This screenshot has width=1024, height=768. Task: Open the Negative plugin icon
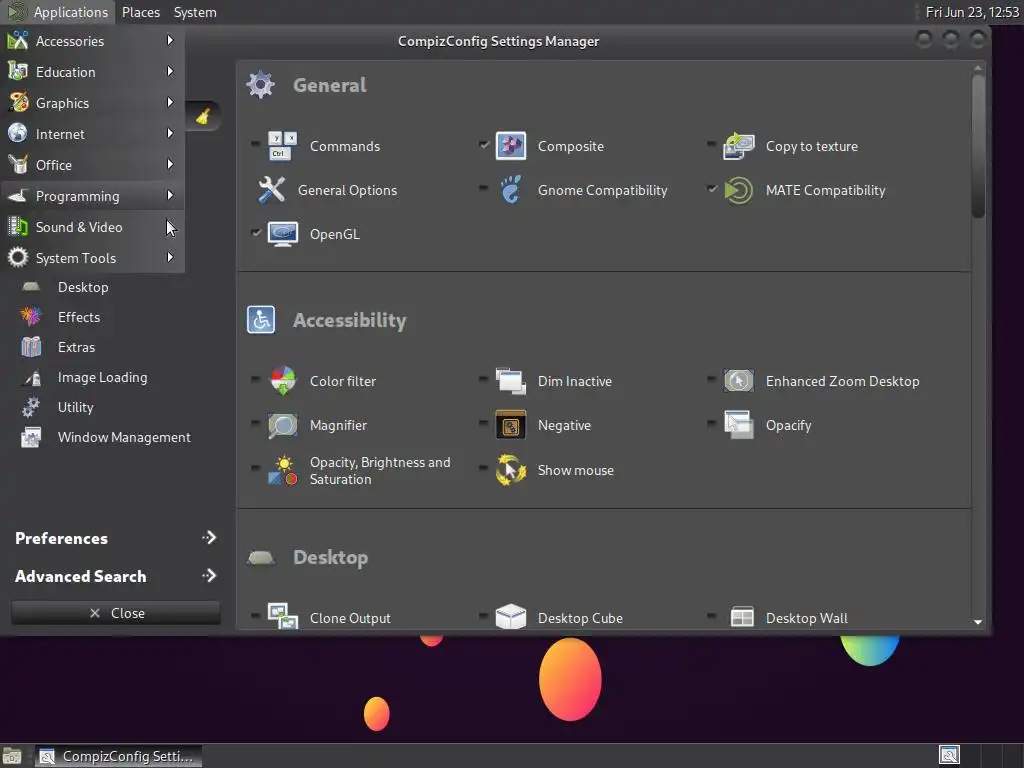point(511,425)
